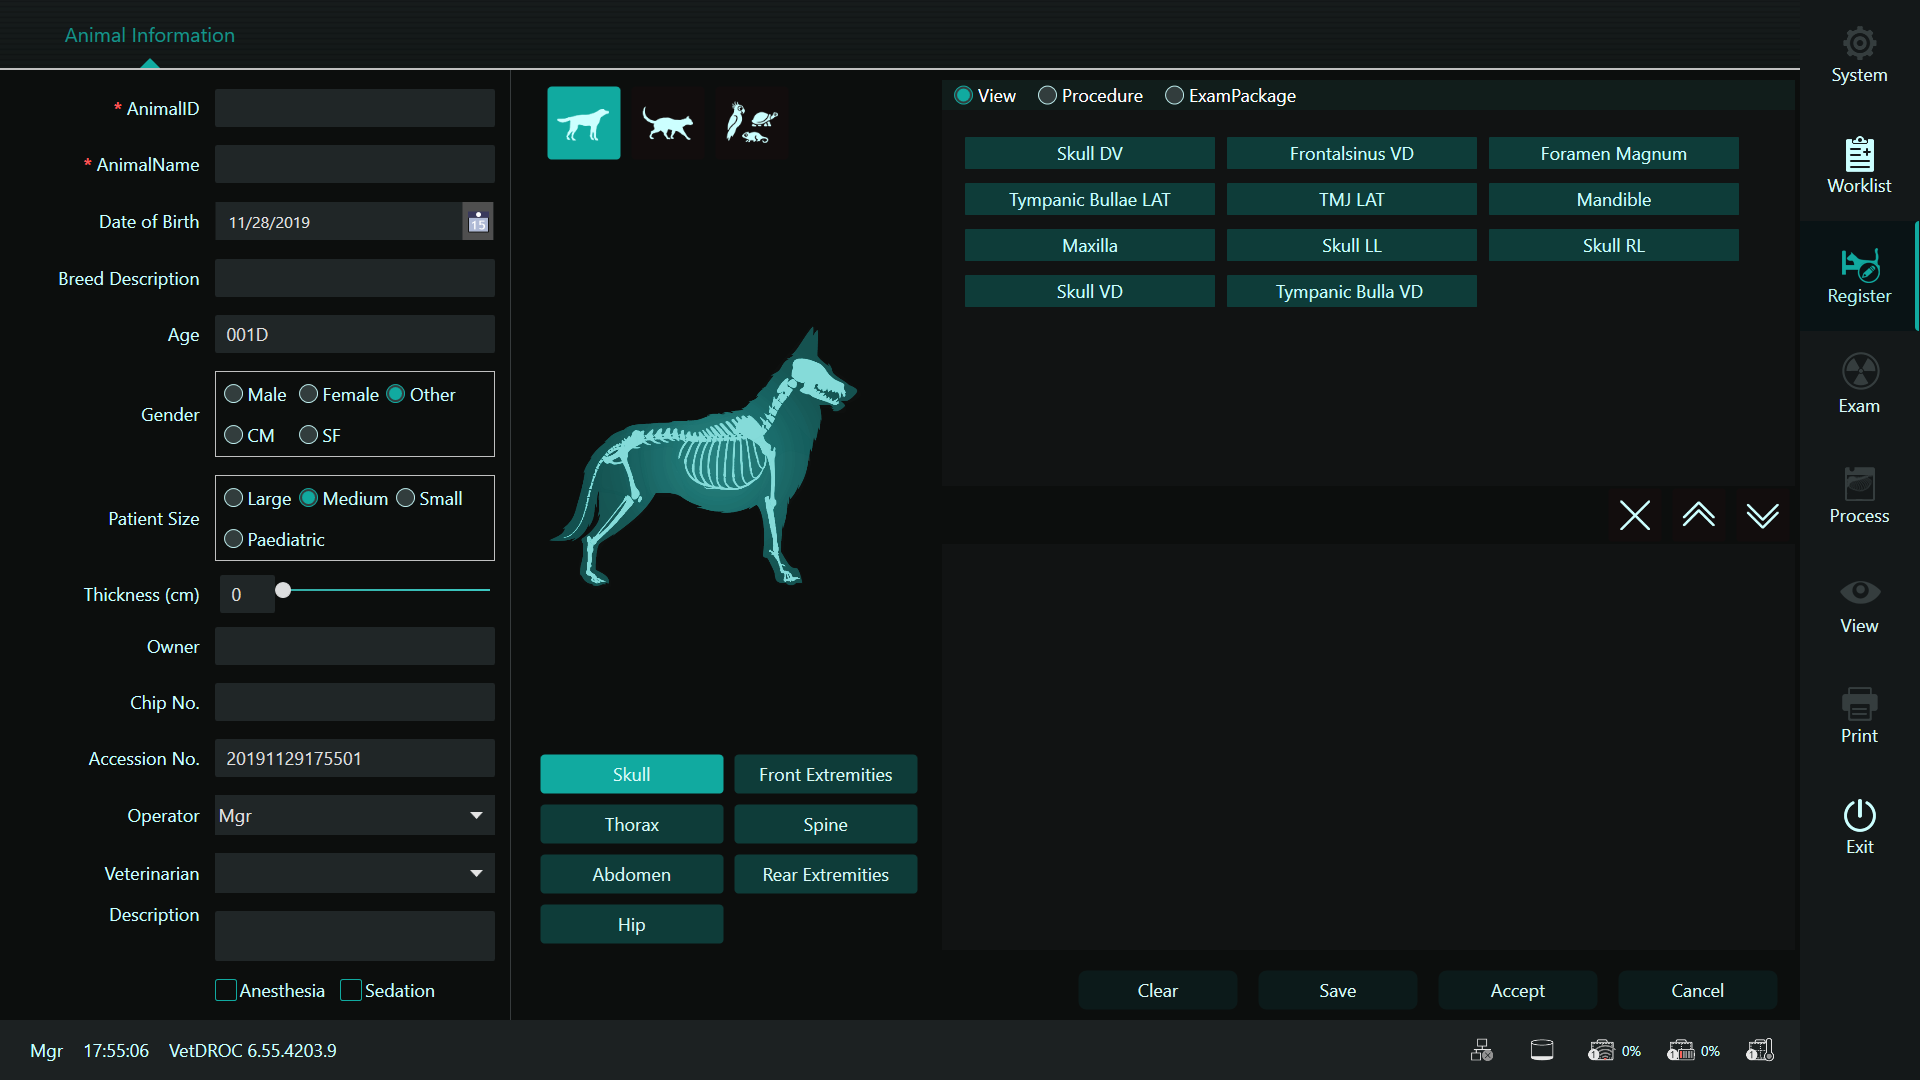Open Date of Birth calendar picker

[x=478, y=222]
